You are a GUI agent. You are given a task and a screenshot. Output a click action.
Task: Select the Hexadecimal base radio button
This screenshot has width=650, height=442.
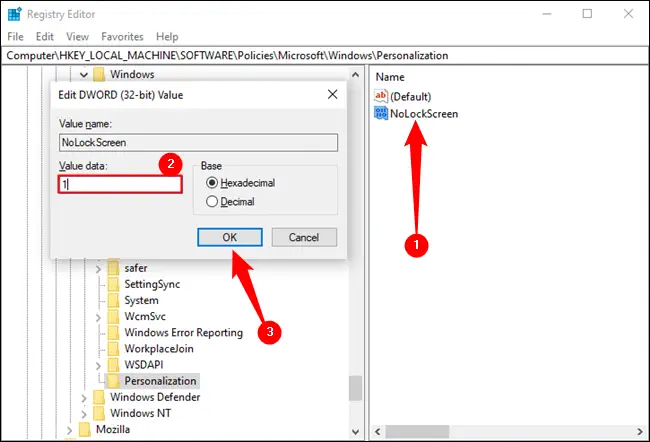(x=212, y=182)
